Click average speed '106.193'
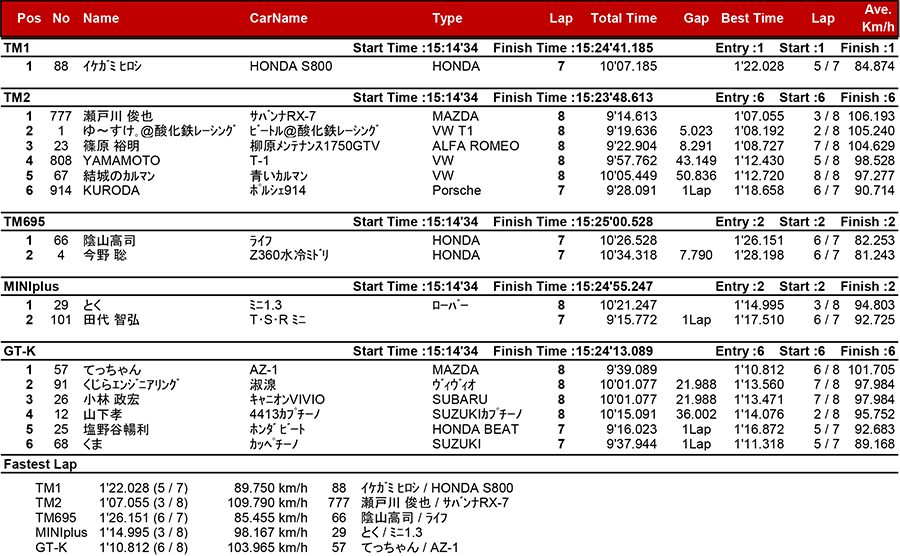 [871, 116]
